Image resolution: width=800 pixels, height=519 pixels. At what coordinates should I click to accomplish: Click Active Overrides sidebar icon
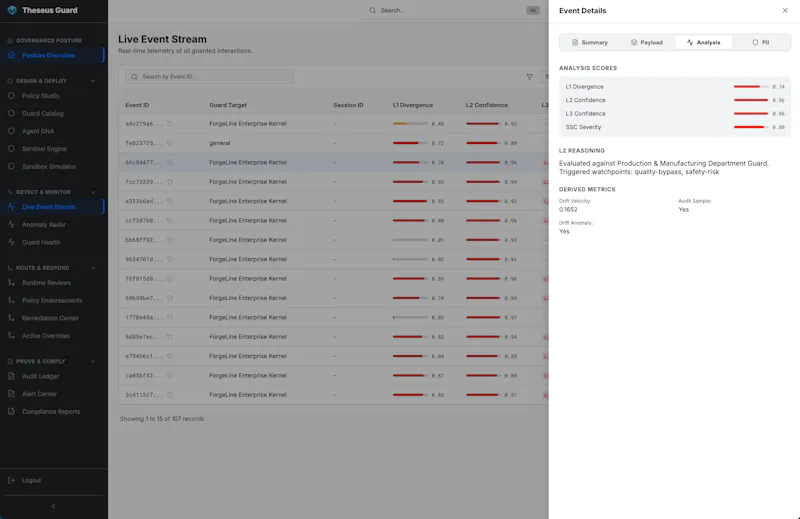tap(11, 336)
